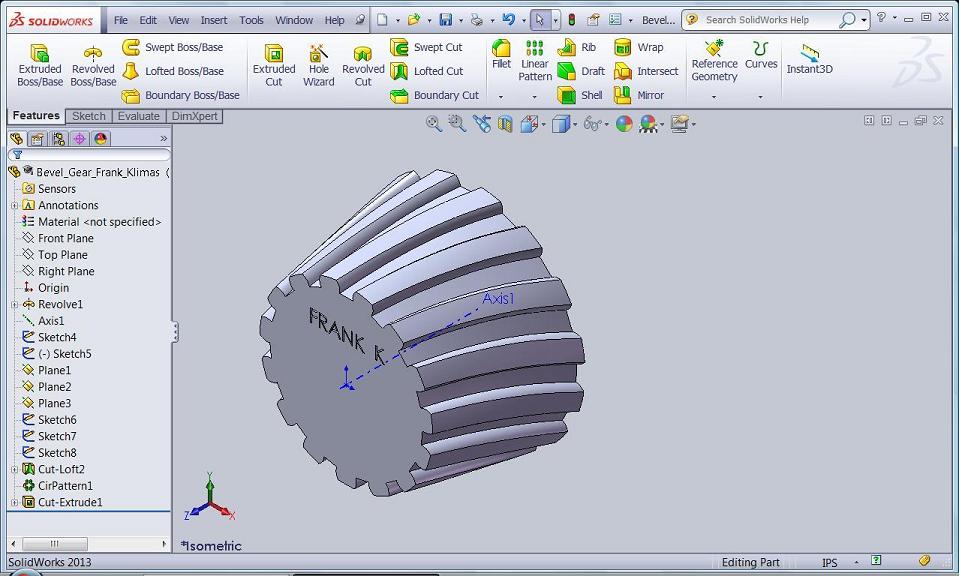959x576 pixels.
Task: Toggle Instant3D mode
Action: pyautogui.click(x=809, y=60)
